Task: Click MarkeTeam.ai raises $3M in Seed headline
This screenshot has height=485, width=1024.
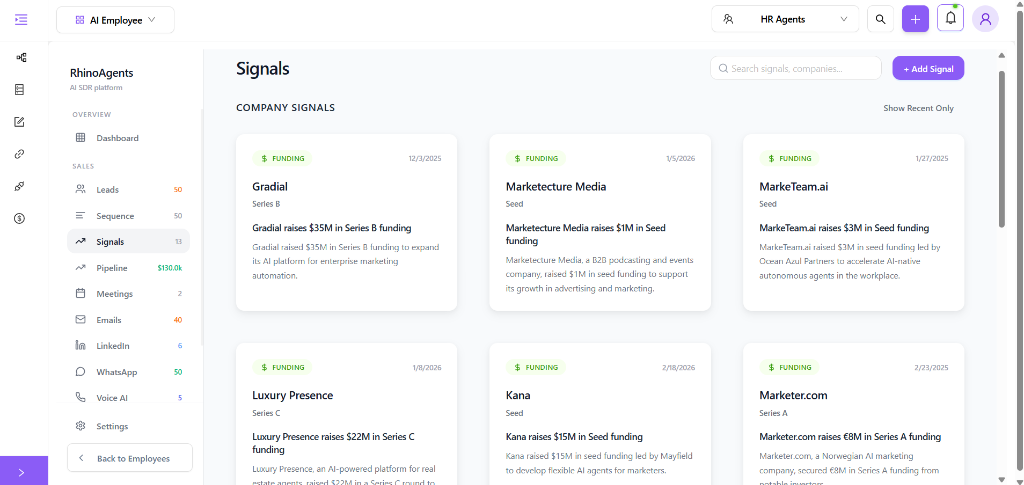Action: pyautogui.click(x=844, y=228)
